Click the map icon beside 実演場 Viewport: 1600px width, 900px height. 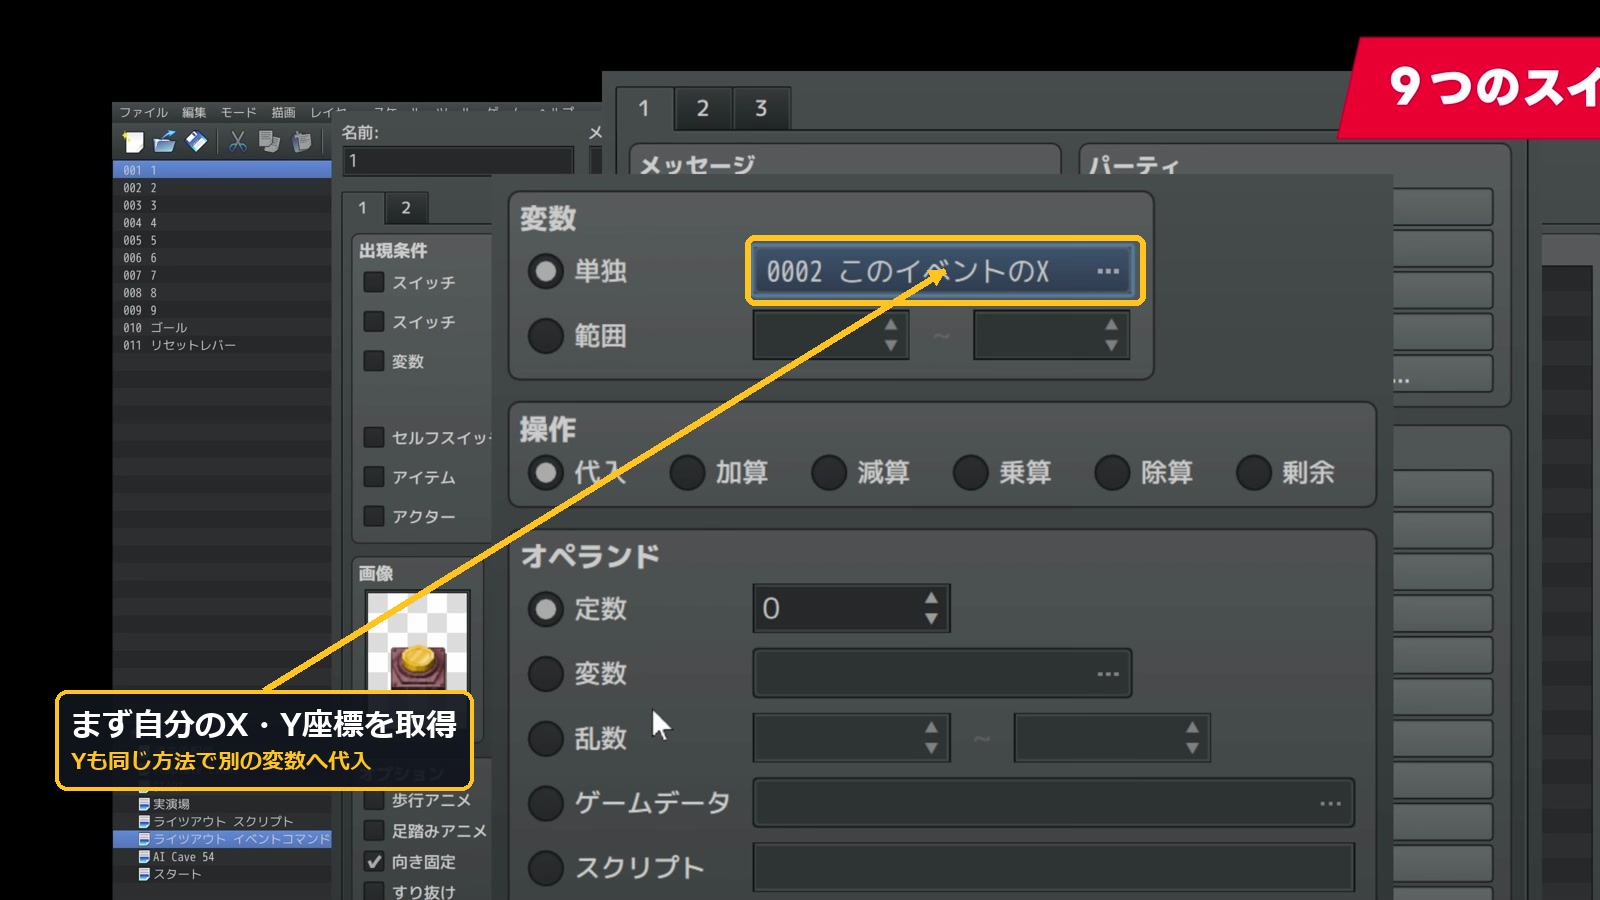144,804
